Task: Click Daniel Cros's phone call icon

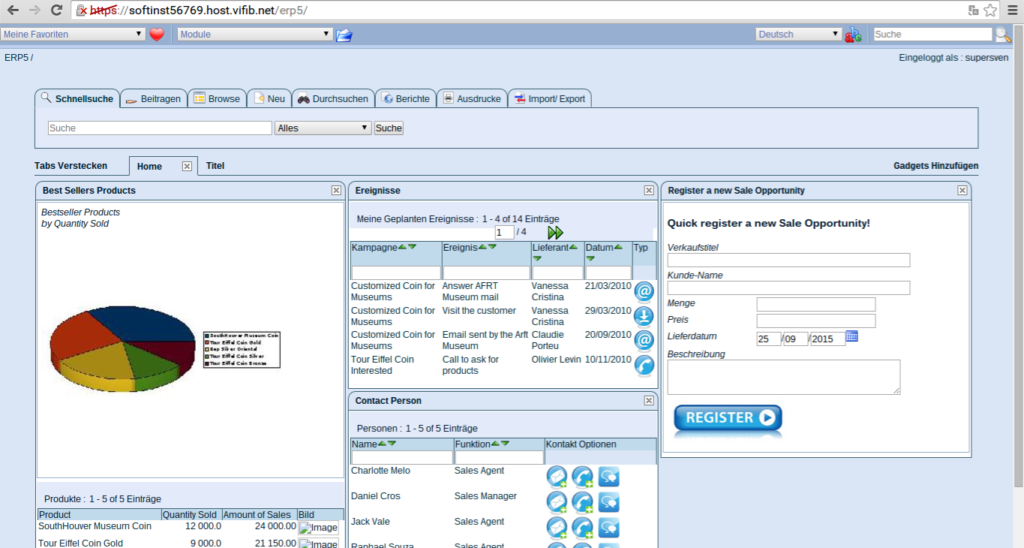Action: (x=582, y=502)
